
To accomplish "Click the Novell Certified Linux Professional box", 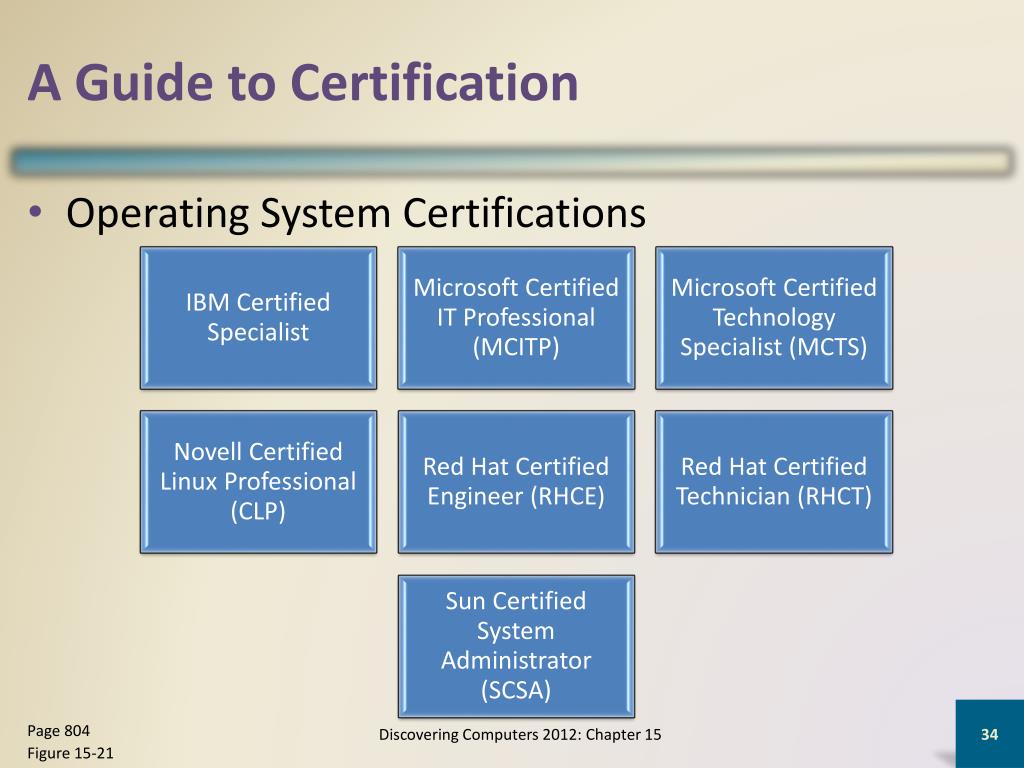I will (258, 481).
